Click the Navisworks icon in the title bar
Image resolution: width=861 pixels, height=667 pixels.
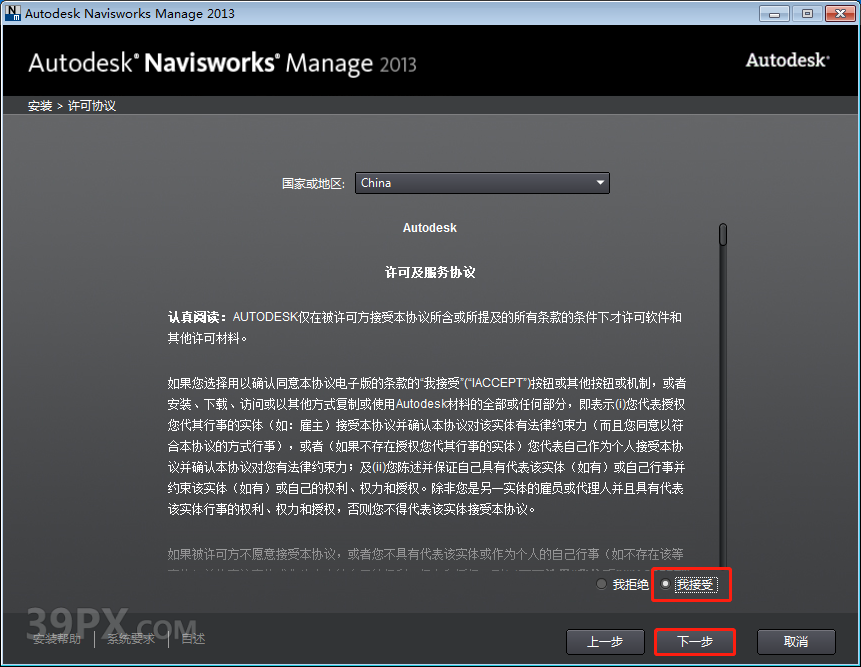tap(13, 13)
